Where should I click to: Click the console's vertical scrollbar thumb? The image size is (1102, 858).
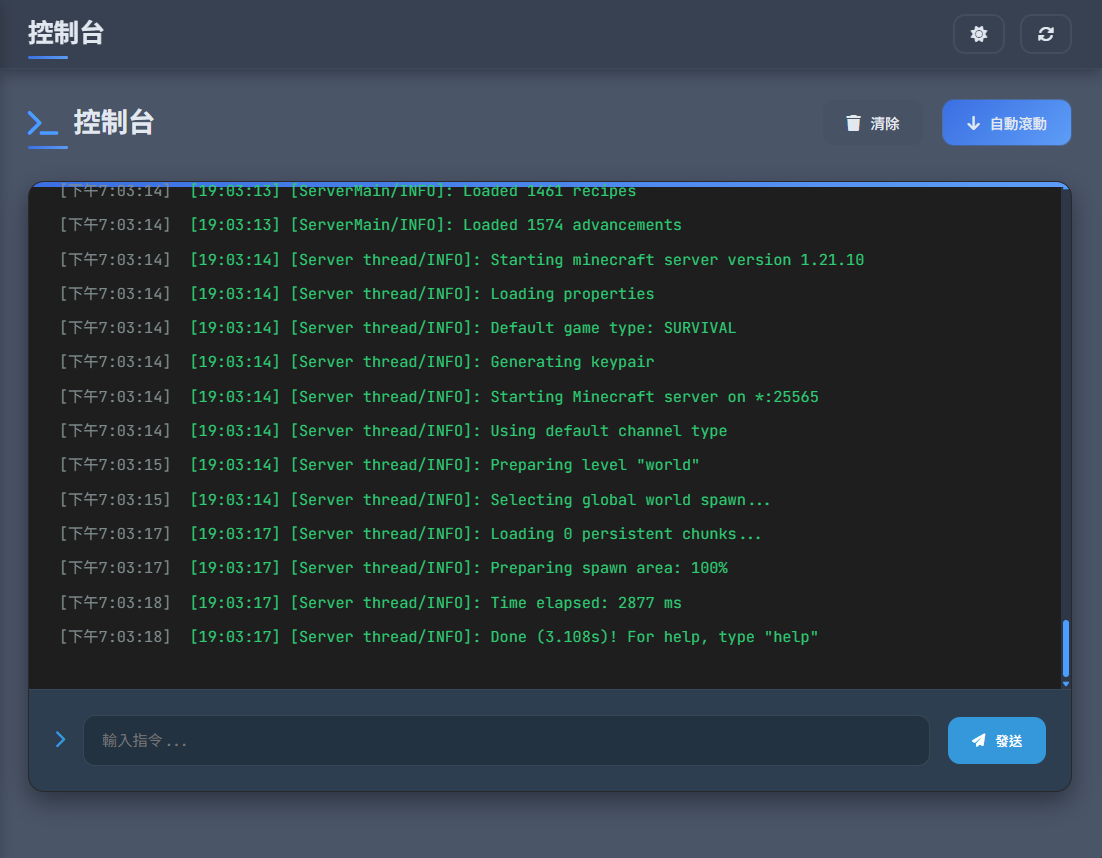[1065, 647]
